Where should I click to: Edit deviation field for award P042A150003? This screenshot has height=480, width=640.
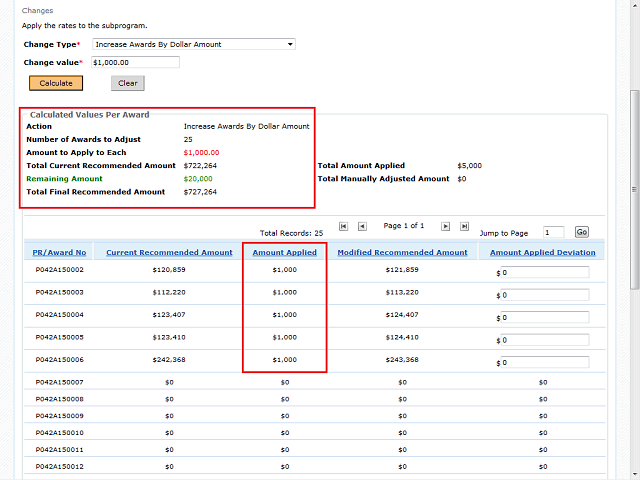(545, 295)
